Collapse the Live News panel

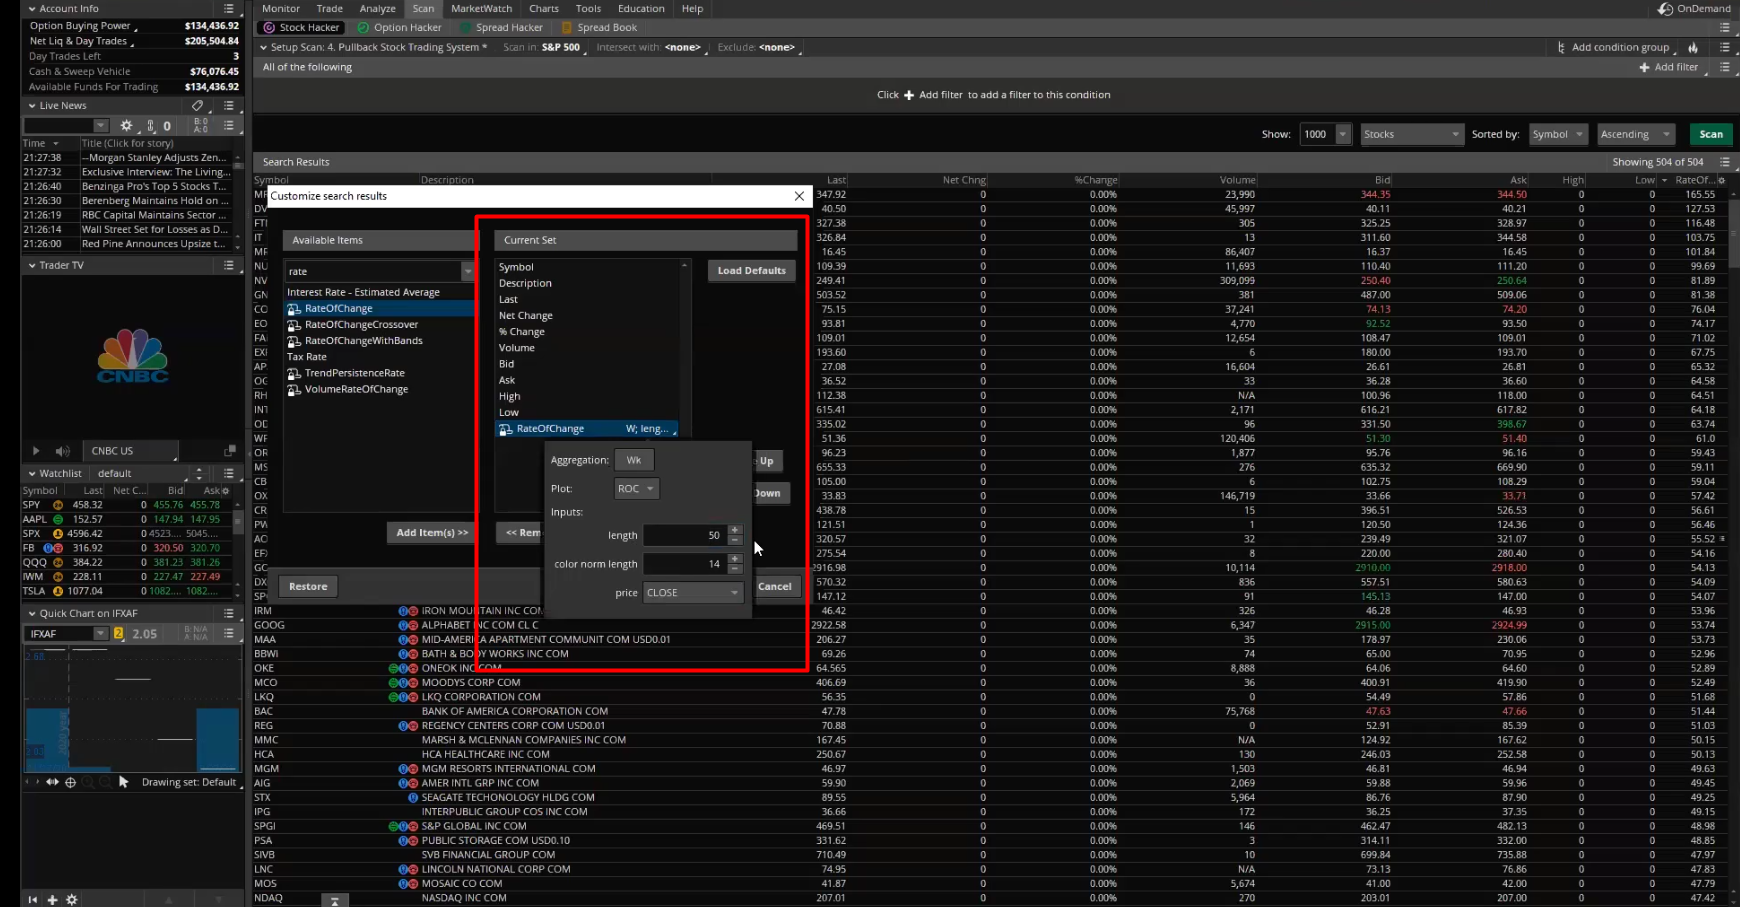point(31,105)
